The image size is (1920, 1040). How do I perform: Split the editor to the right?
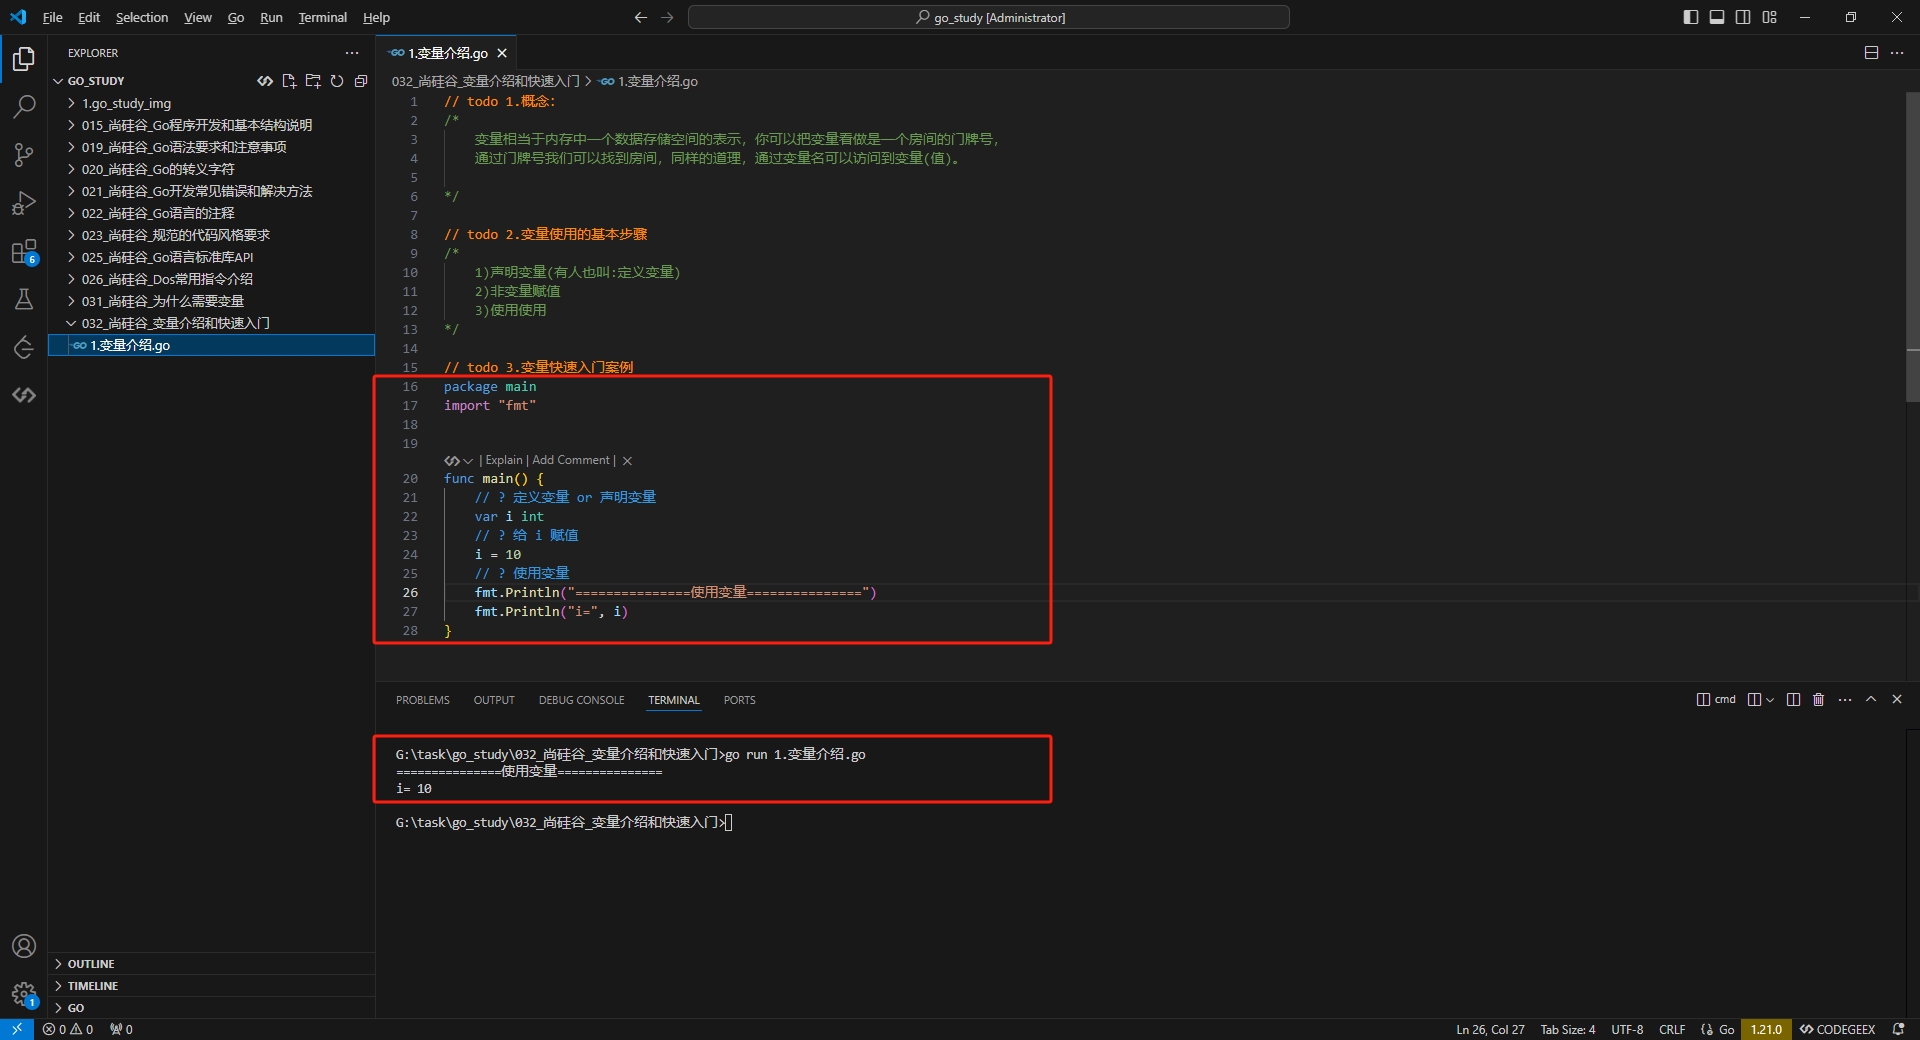tap(1871, 53)
